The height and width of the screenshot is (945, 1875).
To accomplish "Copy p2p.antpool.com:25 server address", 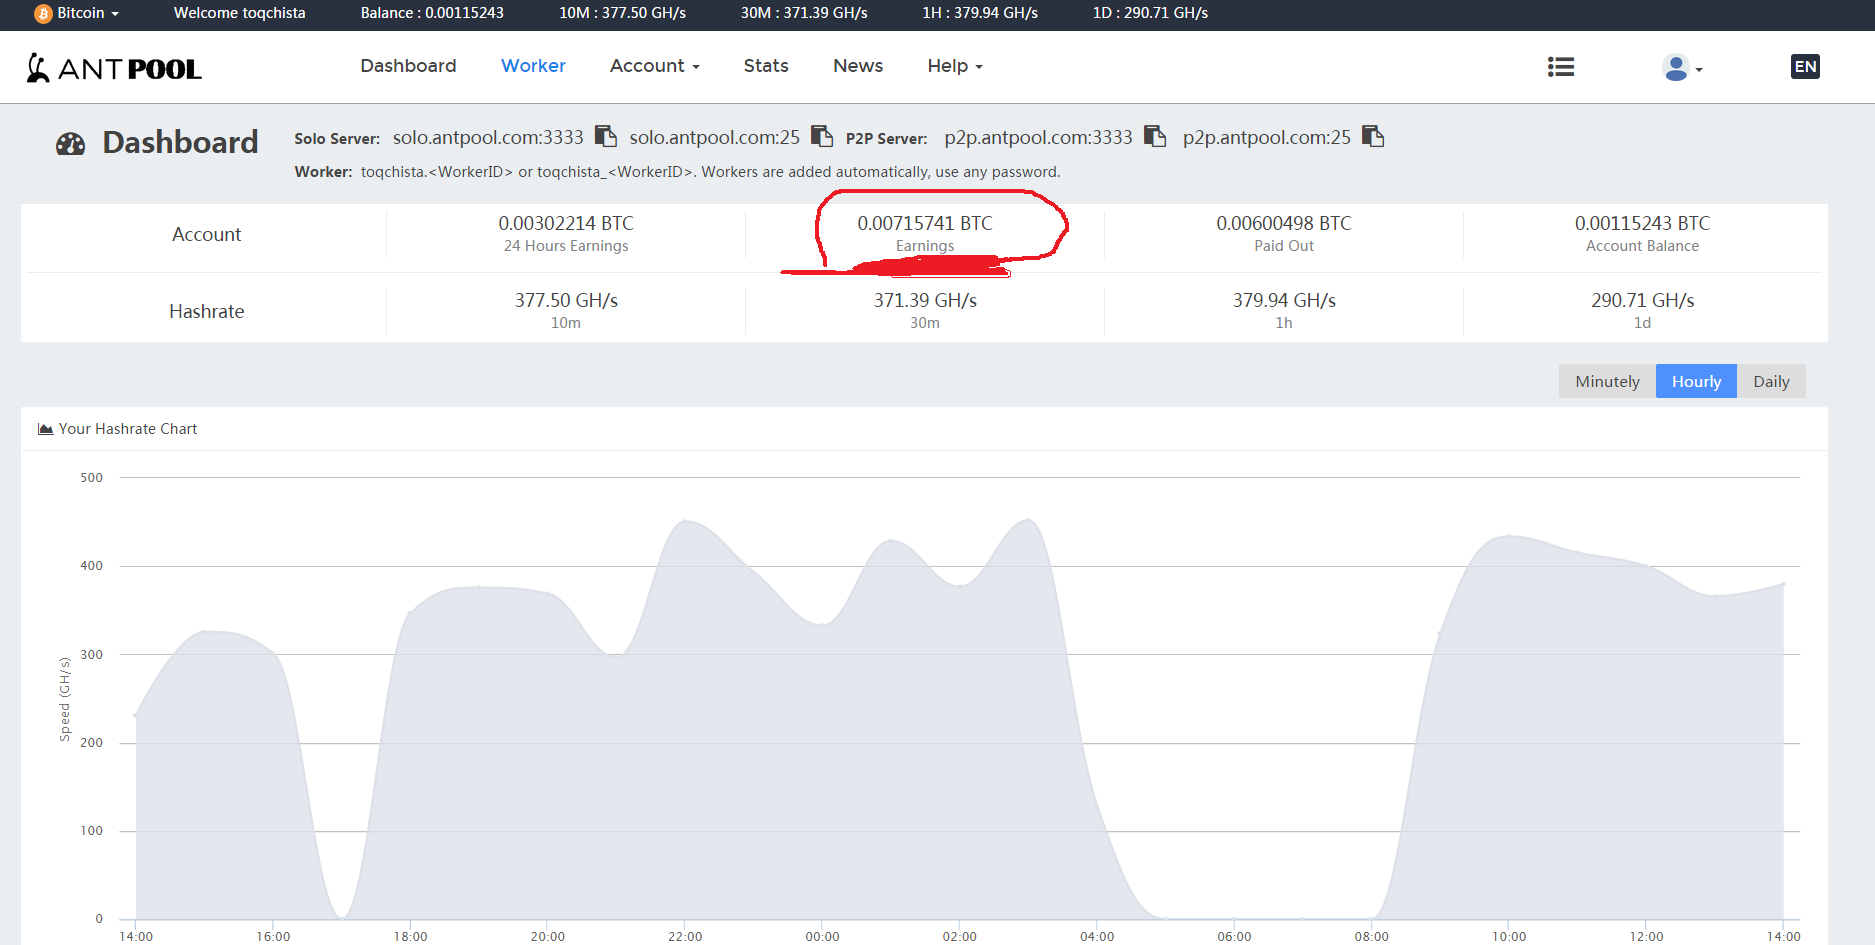I will [x=1373, y=136].
